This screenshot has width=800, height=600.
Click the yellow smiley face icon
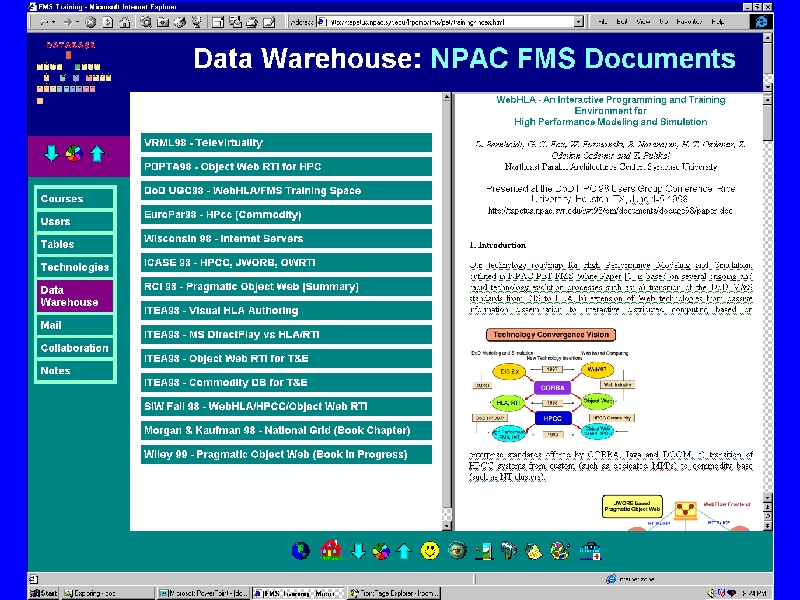pos(430,551)
